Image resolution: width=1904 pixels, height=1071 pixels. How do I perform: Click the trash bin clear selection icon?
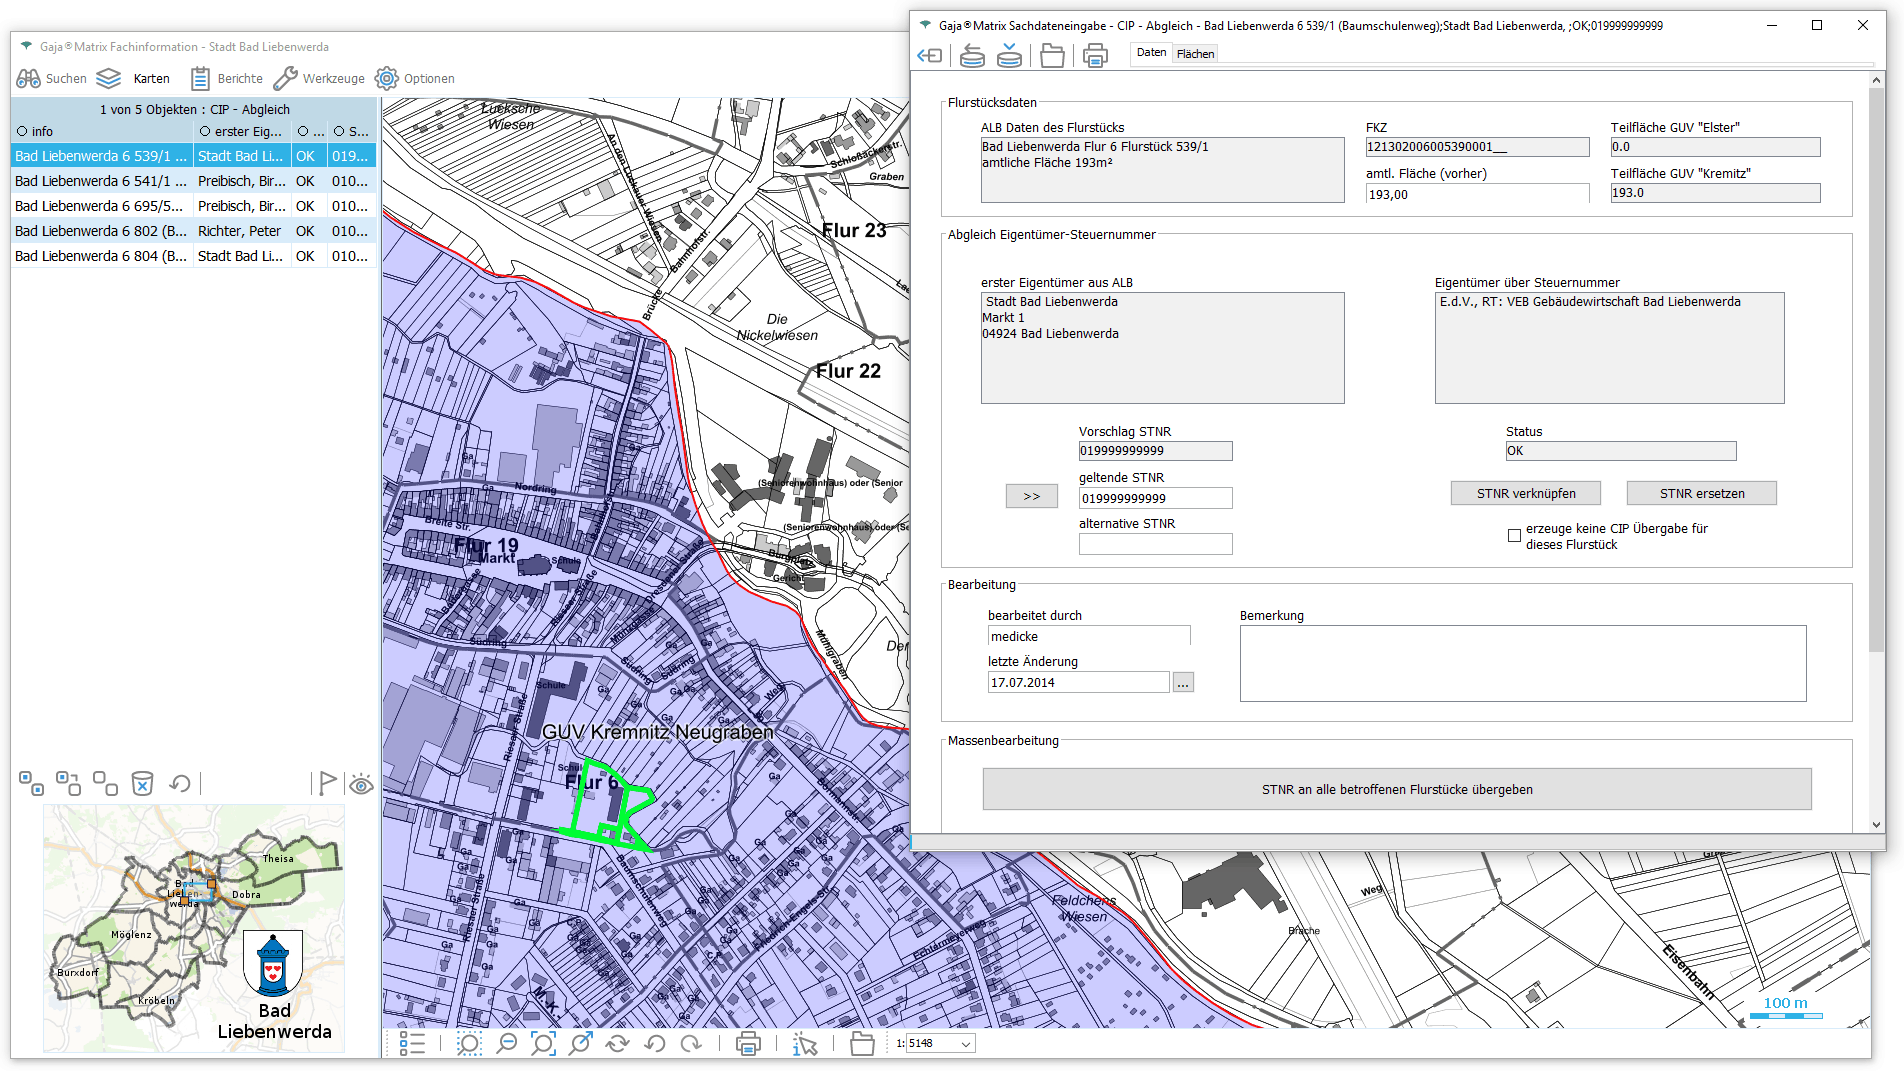(143, 783)
